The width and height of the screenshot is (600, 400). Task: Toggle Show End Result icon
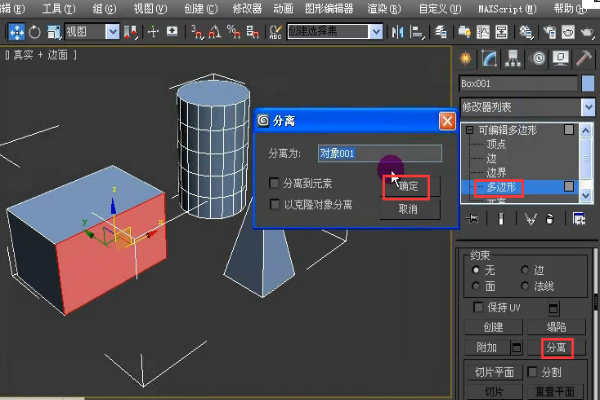click(501, 219)
